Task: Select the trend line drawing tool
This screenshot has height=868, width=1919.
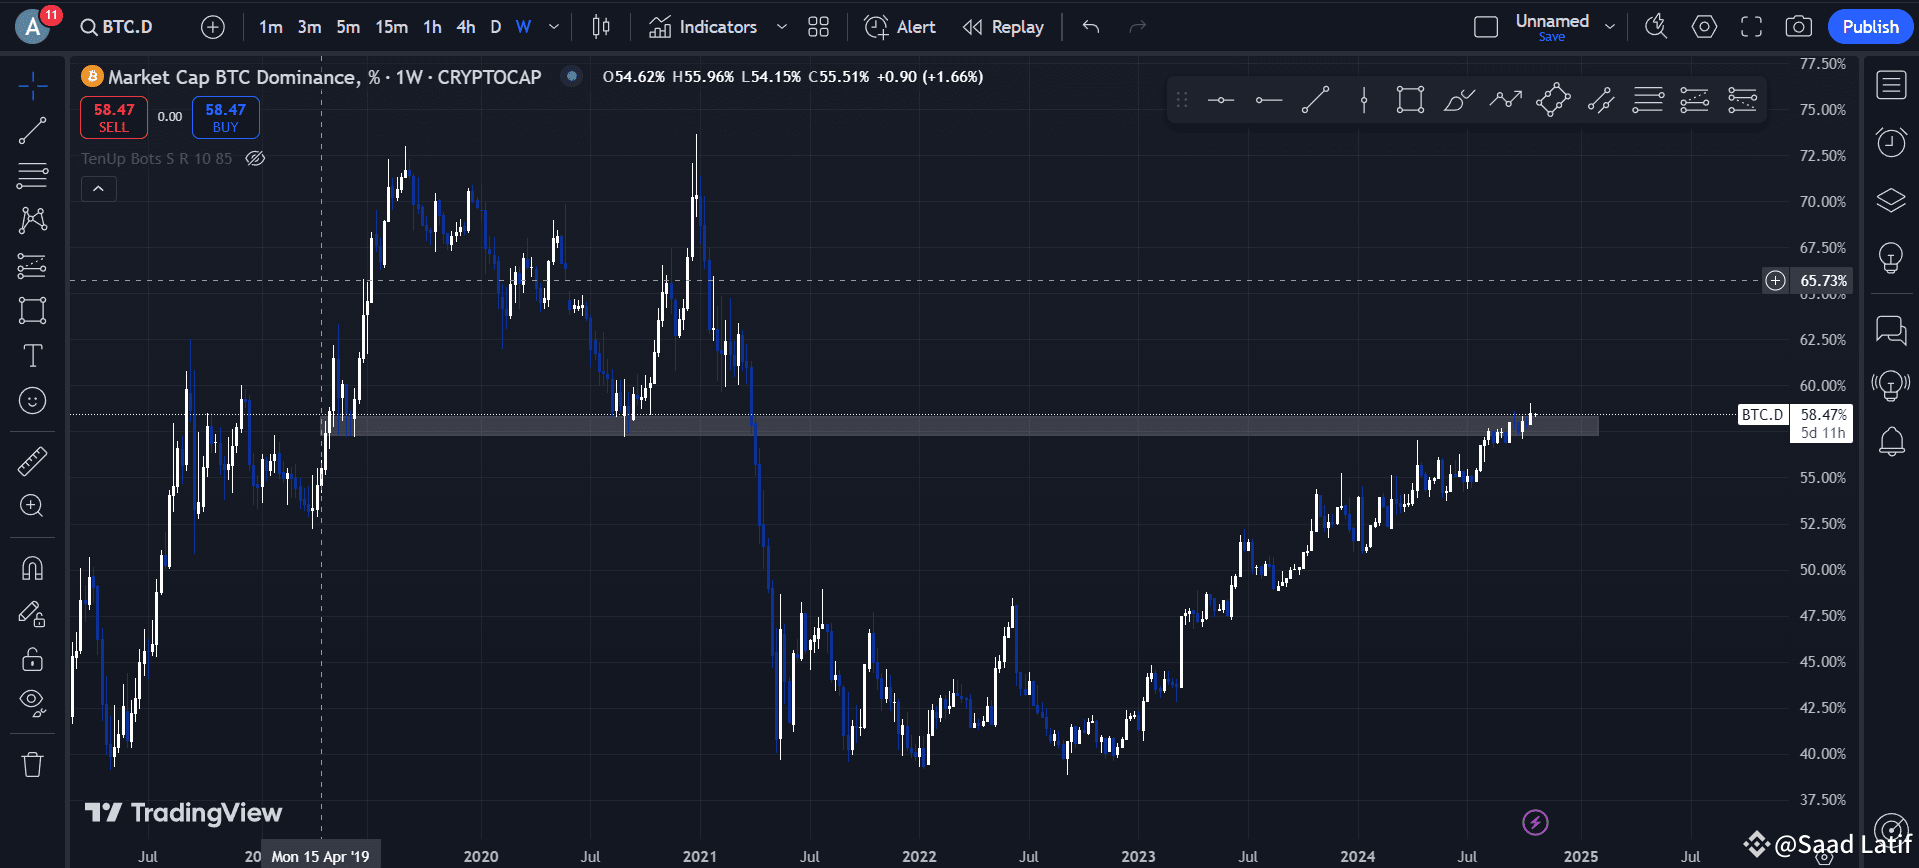Action: point(33,131)
